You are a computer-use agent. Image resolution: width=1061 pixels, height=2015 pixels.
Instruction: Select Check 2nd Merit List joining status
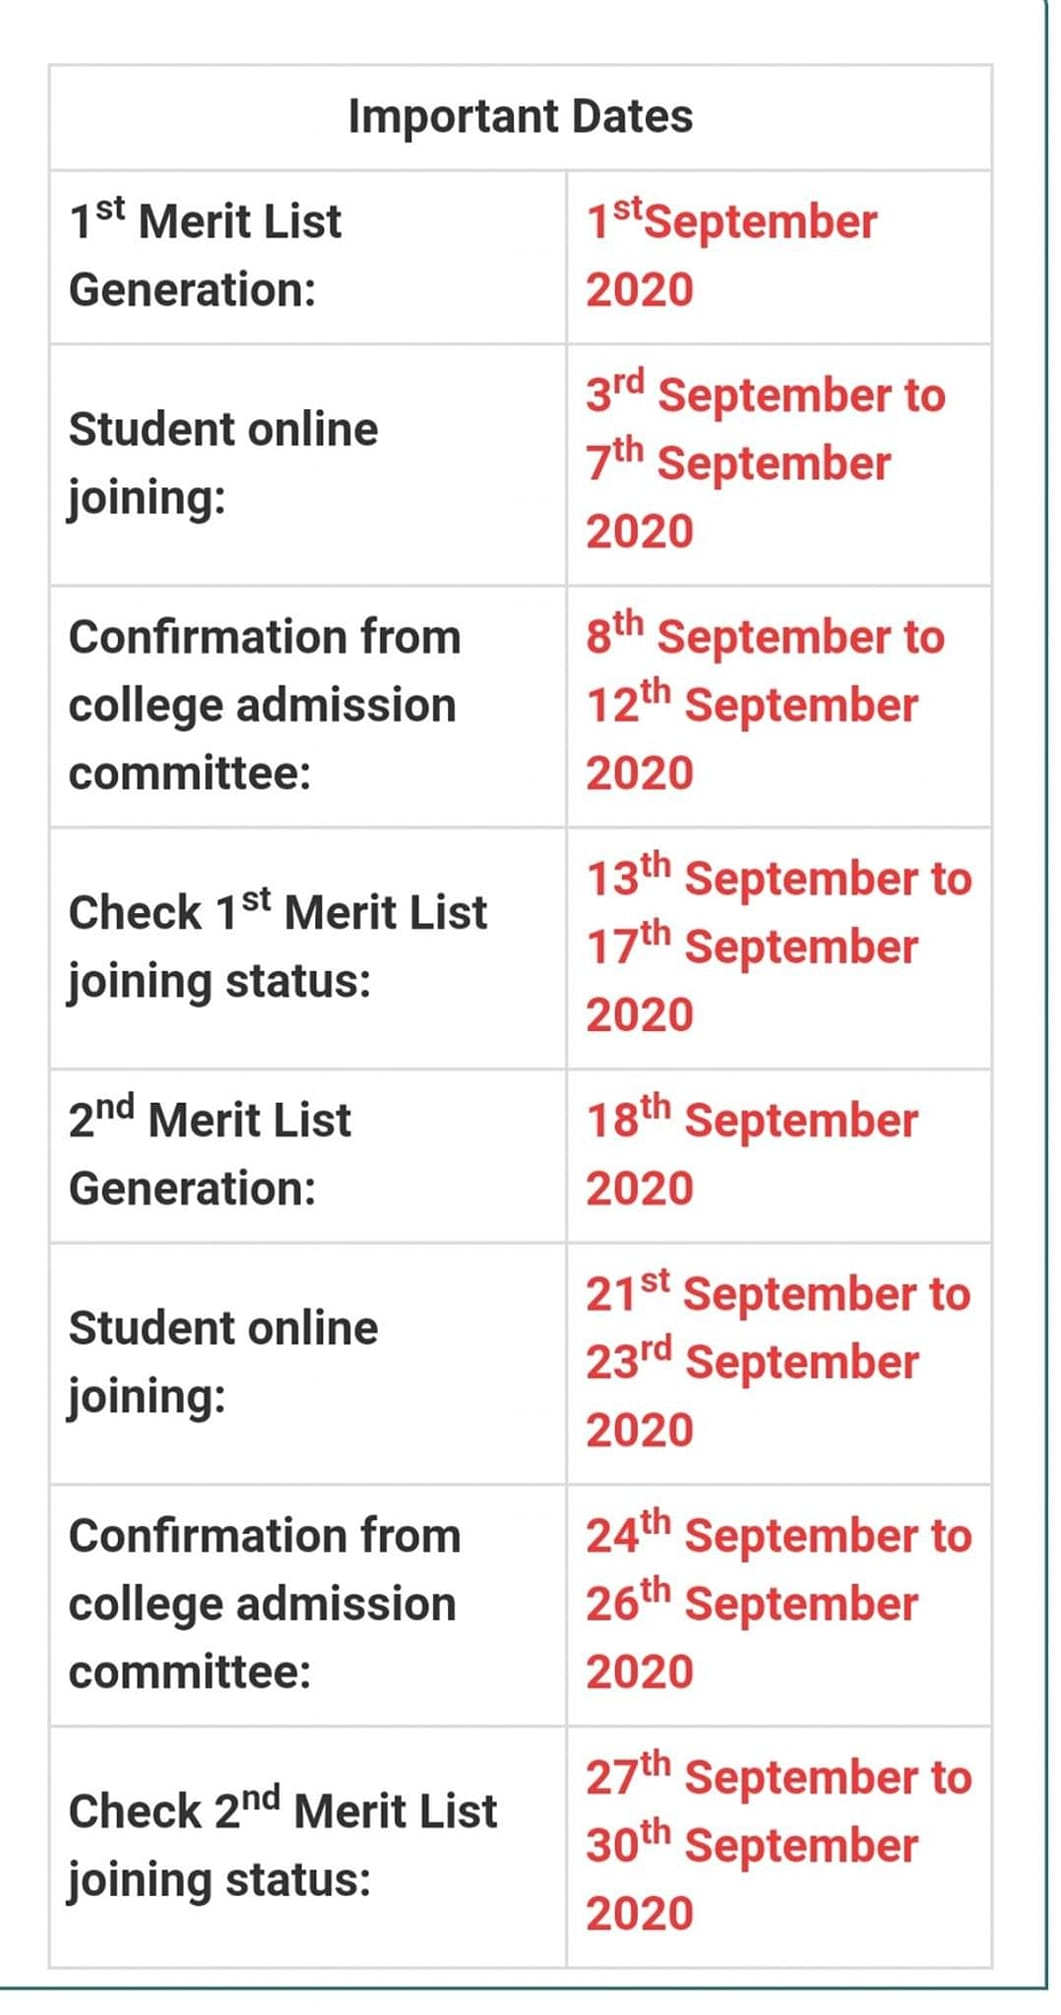coord(282,1846)
